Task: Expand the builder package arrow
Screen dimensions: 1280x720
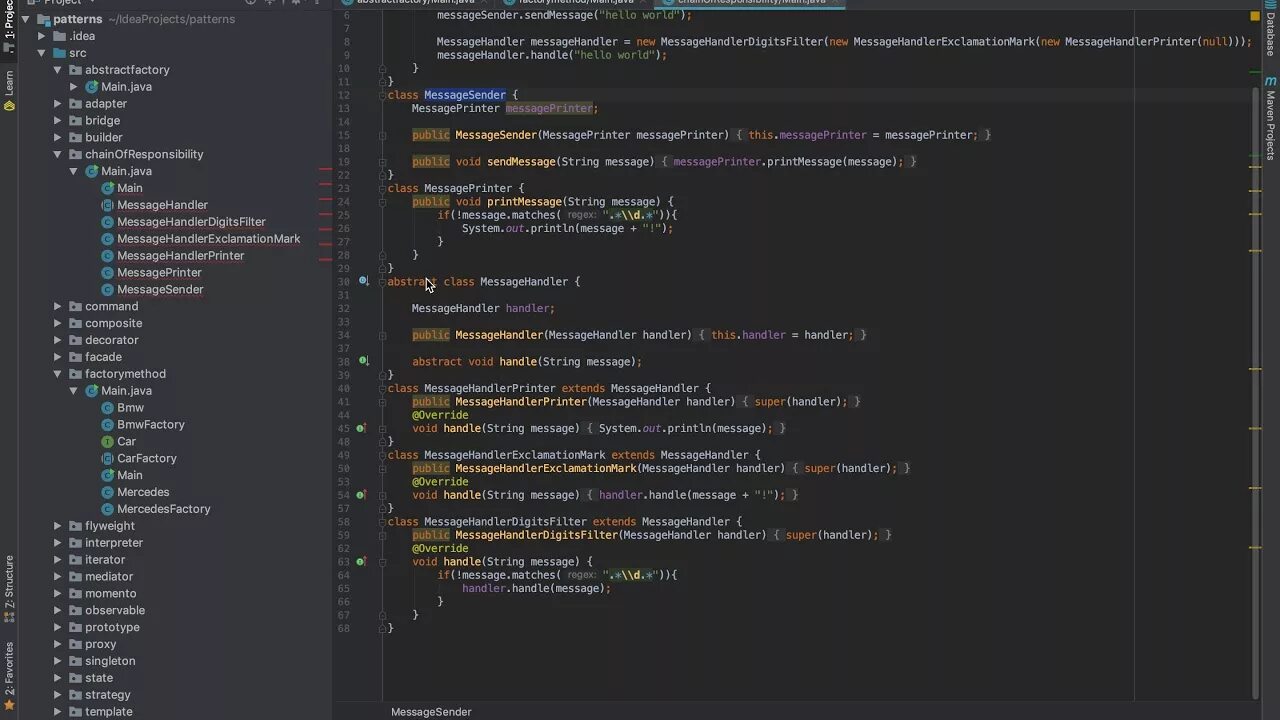Action: click(x=58, y=138)
